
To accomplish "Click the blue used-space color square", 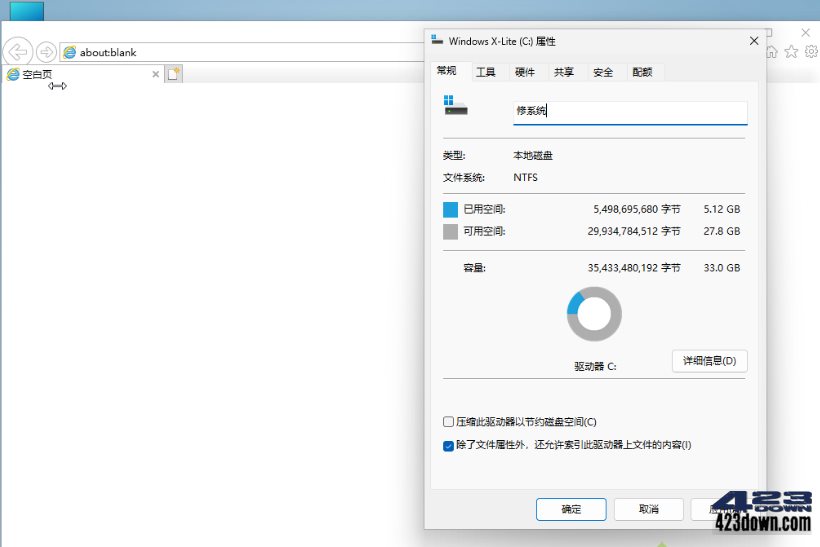I will click(450, 210).
